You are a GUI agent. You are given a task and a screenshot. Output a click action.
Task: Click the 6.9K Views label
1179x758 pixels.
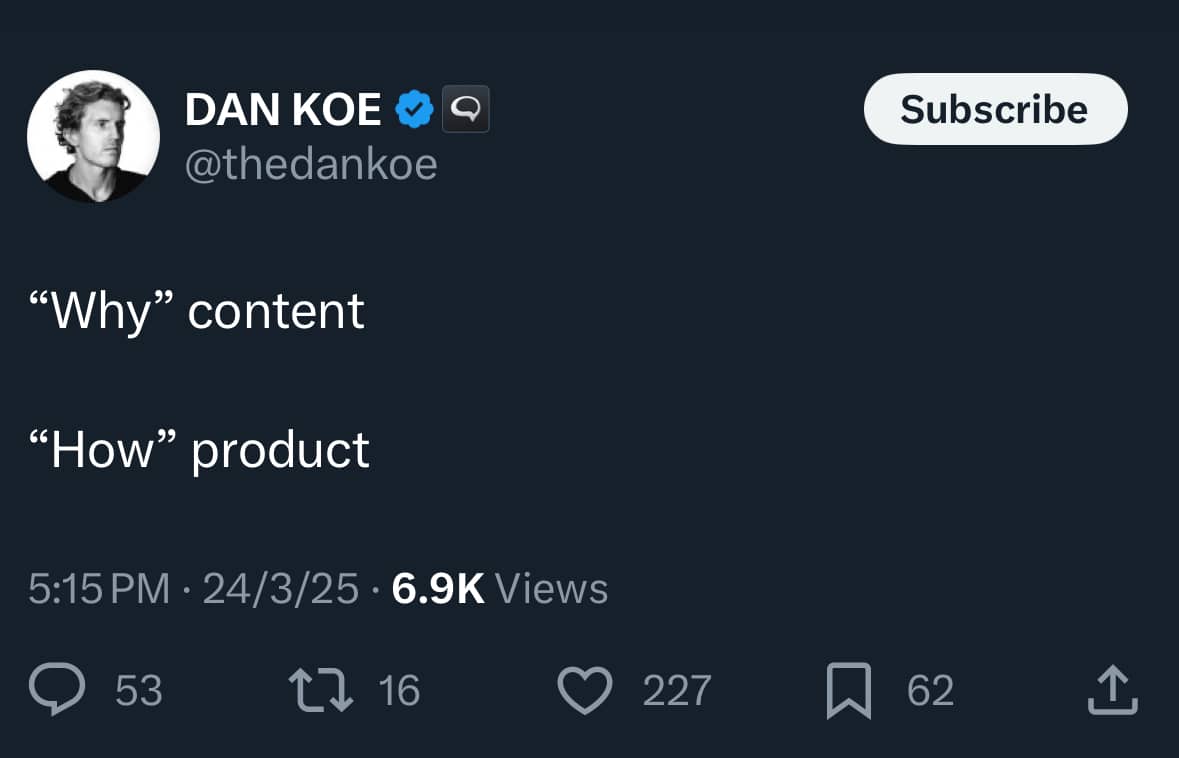point(500,588)
